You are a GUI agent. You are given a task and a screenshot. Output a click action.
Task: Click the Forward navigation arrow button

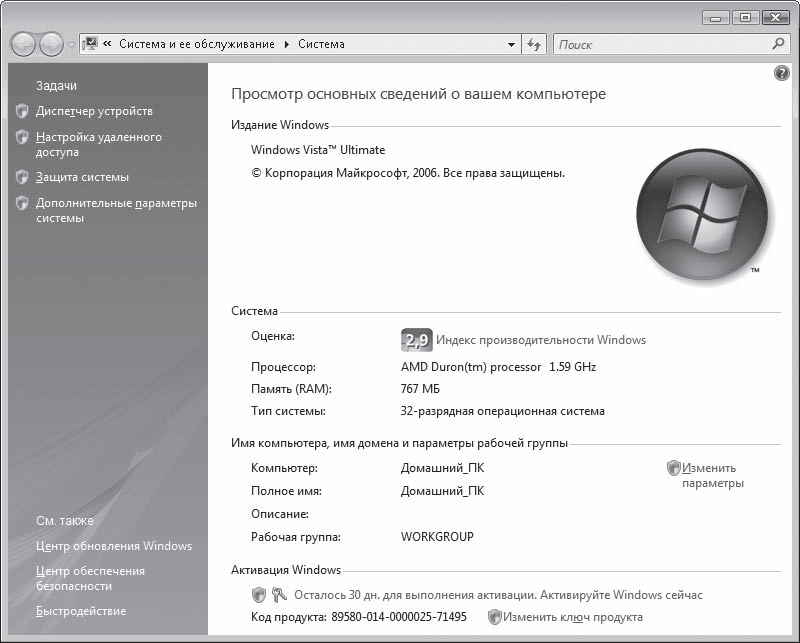(x=51, y=44)
